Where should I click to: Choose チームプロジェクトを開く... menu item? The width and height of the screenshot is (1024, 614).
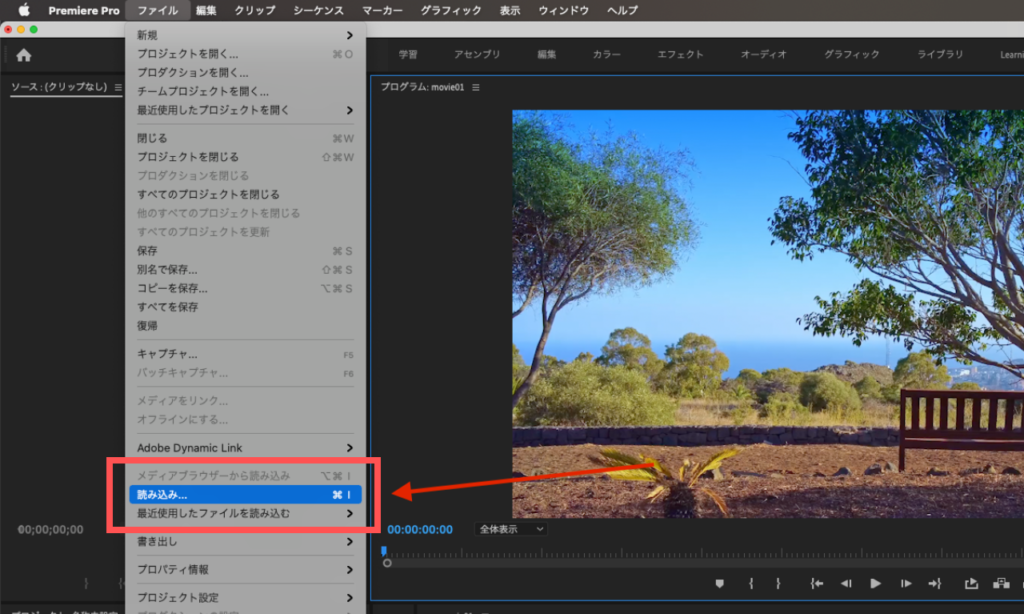[245, 91]
